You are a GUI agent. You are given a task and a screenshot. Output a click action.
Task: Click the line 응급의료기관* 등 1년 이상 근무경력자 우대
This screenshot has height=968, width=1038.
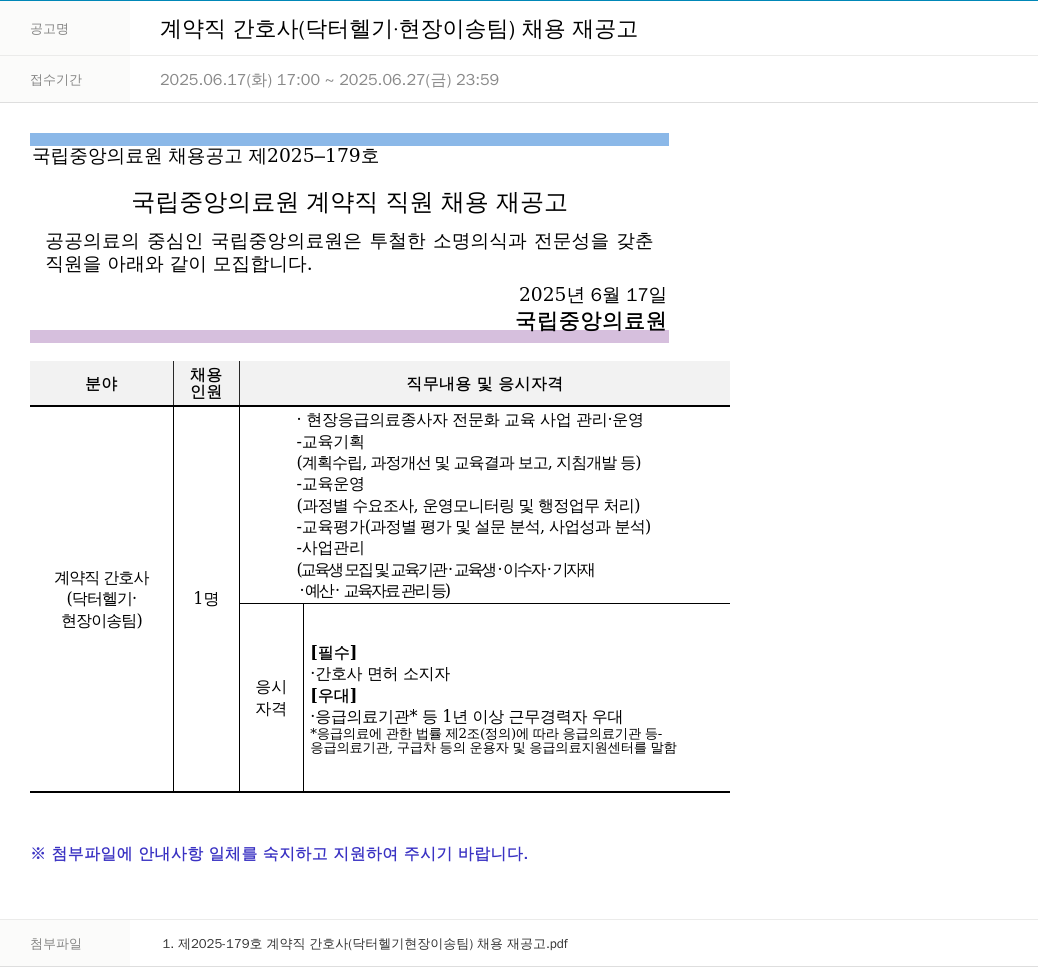[x=467, y=716]
